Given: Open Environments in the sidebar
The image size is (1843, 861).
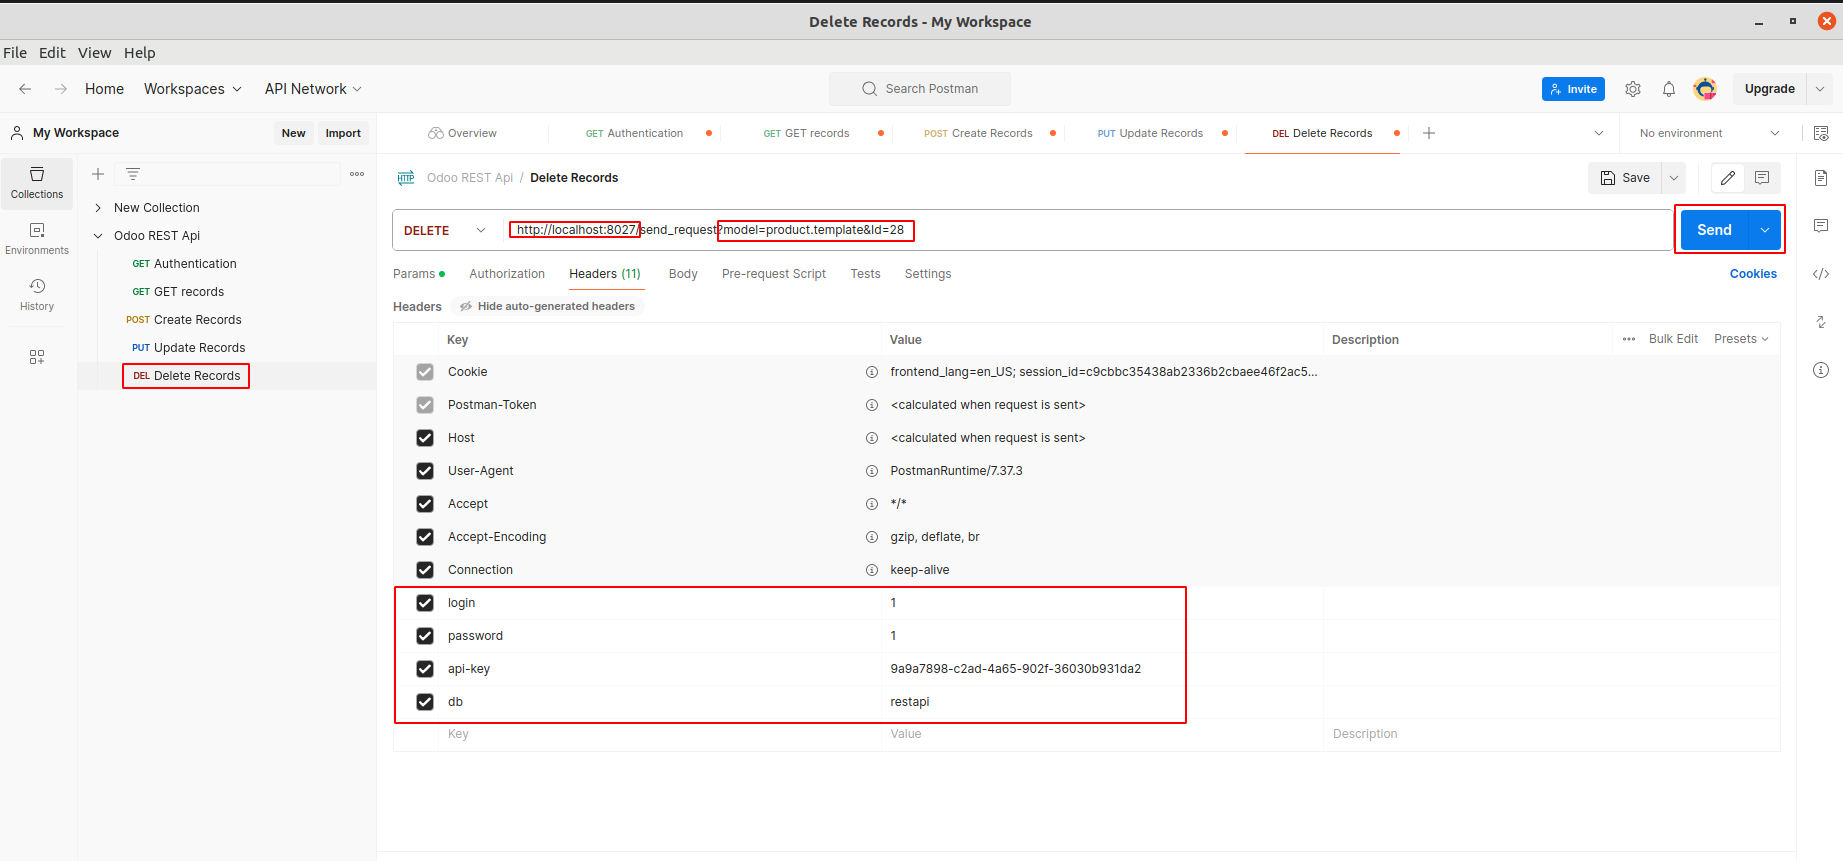Looking at the screenshot, I should coord(37,239).
